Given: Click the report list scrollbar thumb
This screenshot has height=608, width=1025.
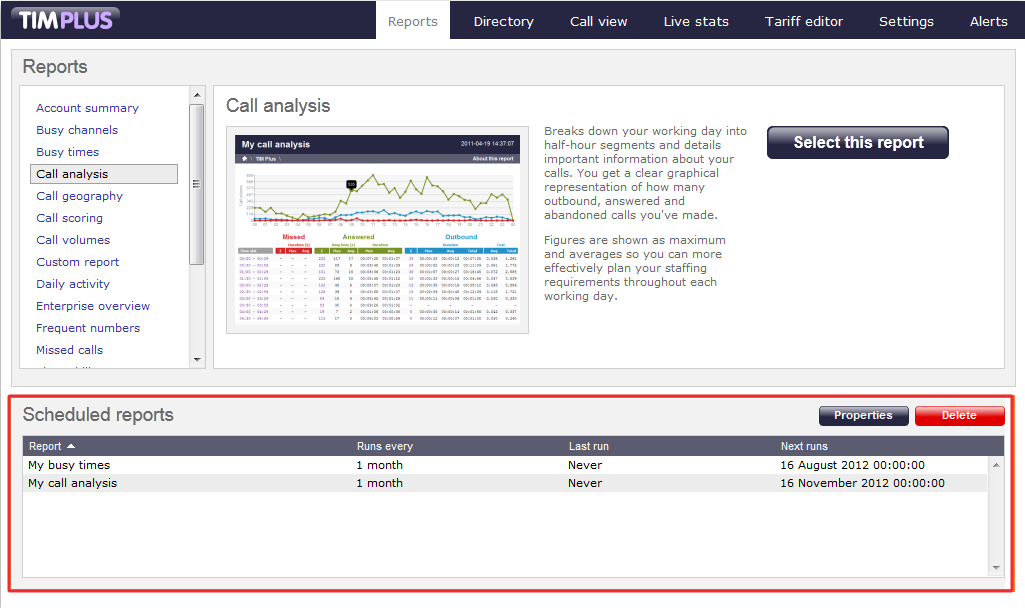Looking at the screenshot, I should 196,183.
